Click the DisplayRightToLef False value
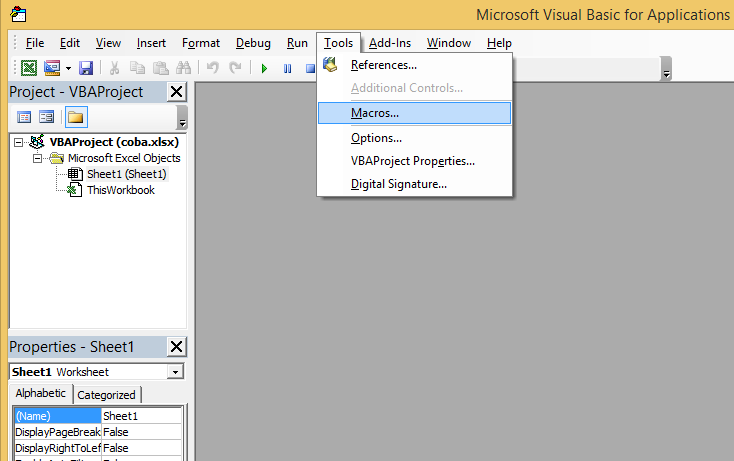 141,448
